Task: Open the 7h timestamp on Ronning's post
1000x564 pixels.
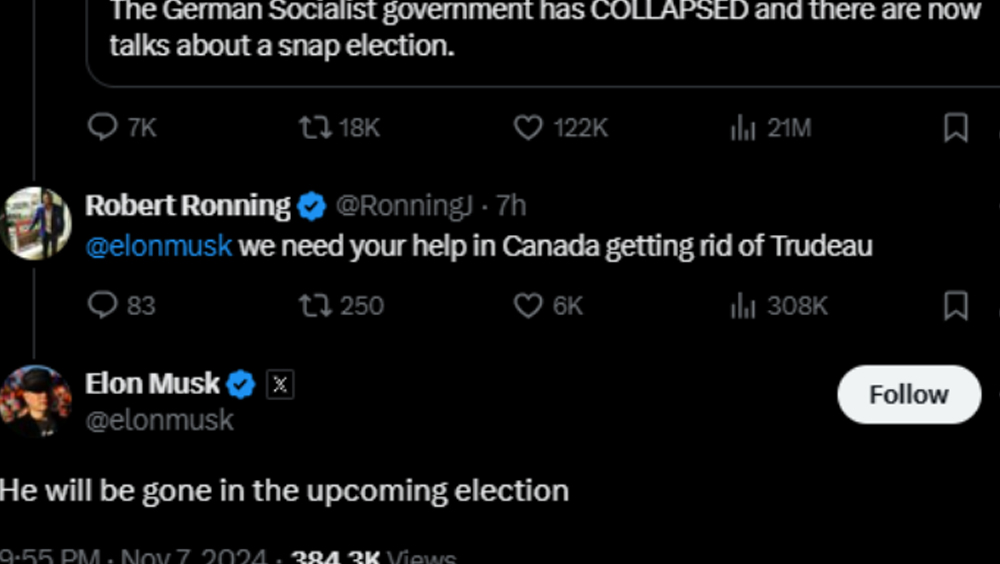Action: [511, 206]
